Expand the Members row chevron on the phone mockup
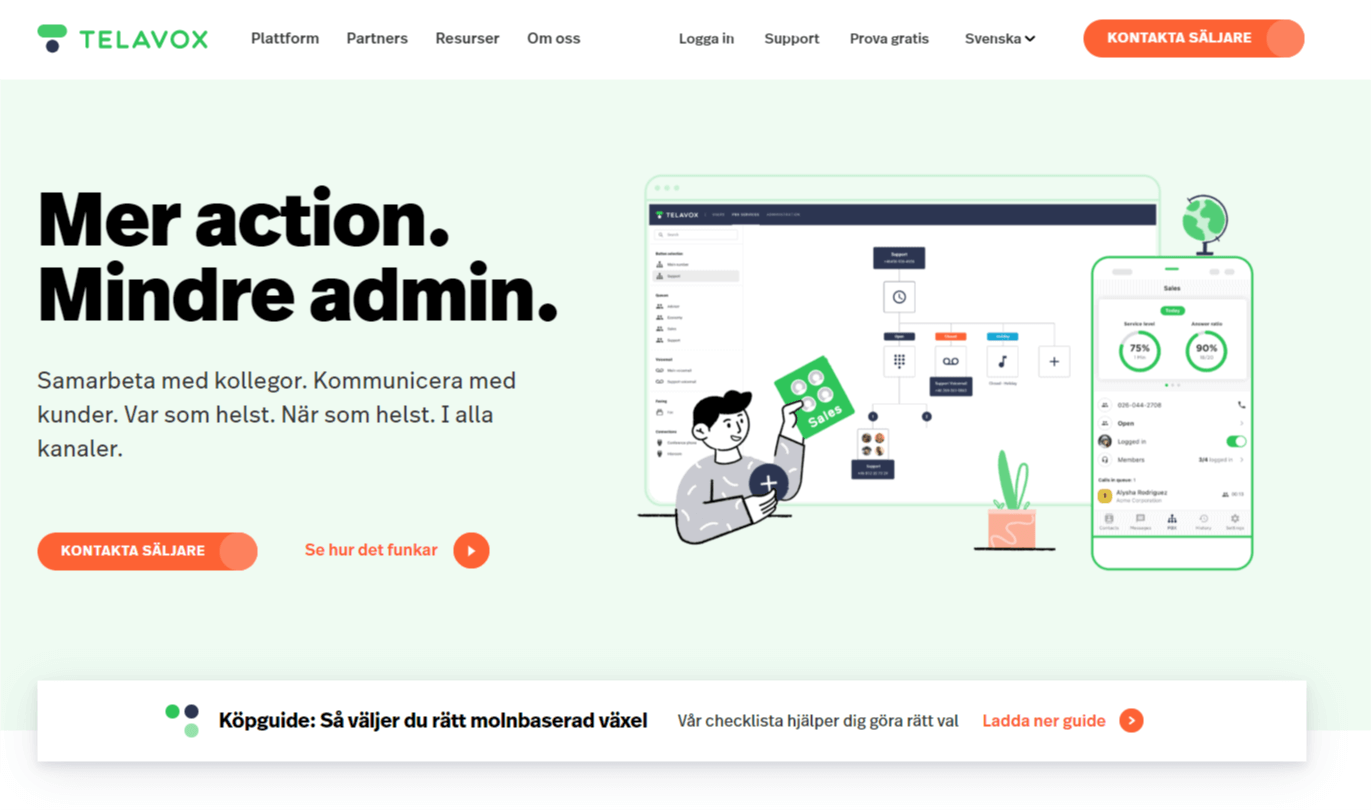 coord(1241,460)
